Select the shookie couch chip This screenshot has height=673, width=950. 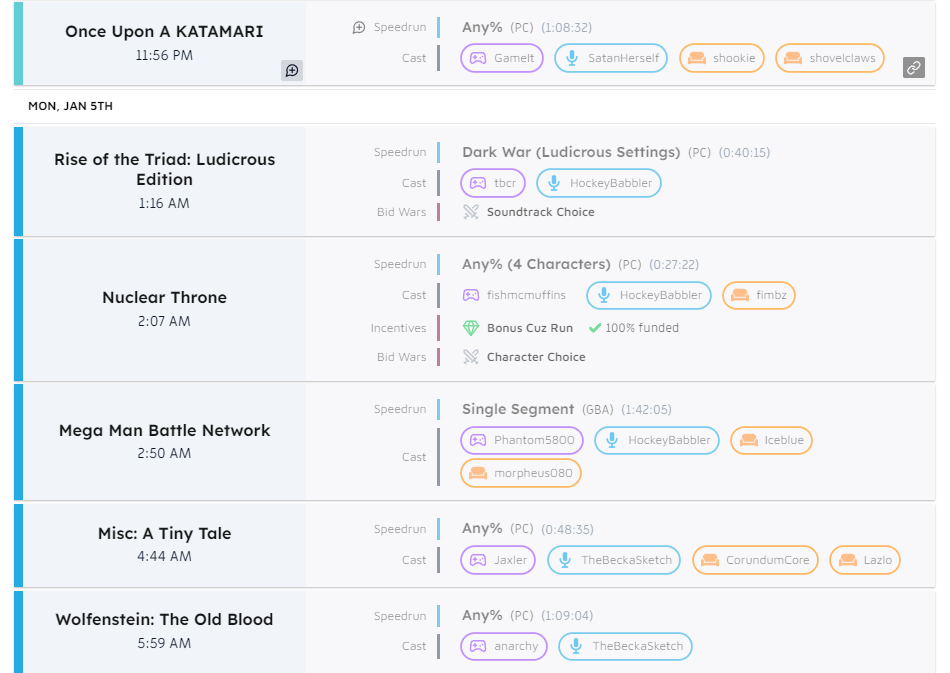[722, 58]
